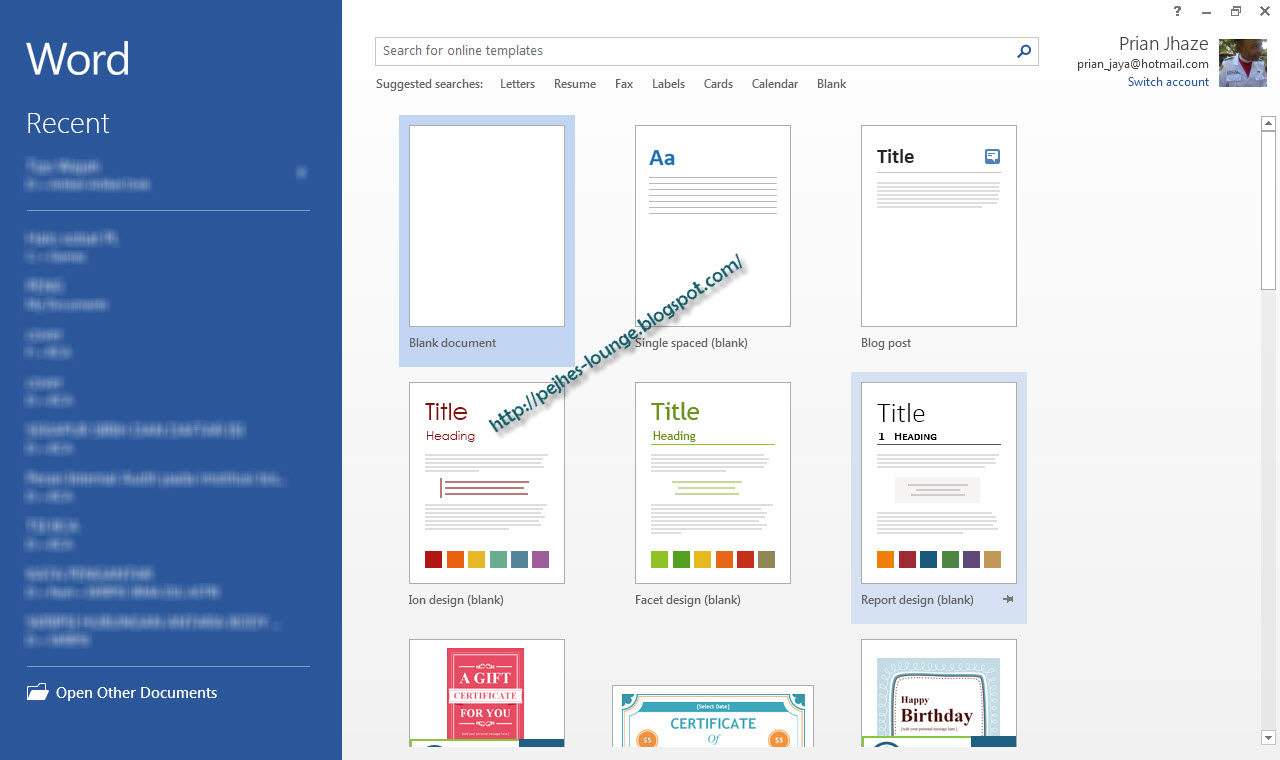Image resolution: width=1280 pixels, height=760 pixels.
Task: Select the Calendar suggested search
Action: pos(775,84)
